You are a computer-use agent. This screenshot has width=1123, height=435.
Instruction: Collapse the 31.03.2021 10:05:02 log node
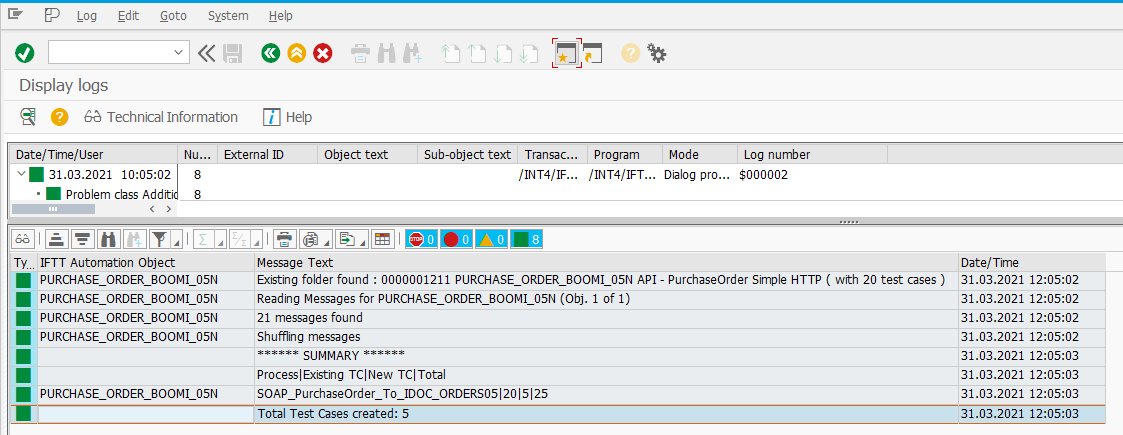(x=22, y=174)
